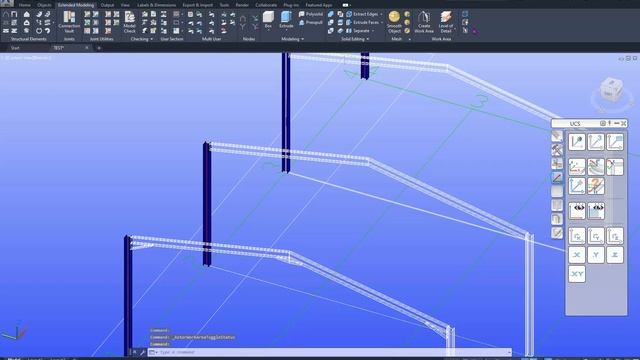
Task: Open the Collaborate ribbon tab
Action: [266, 5]
